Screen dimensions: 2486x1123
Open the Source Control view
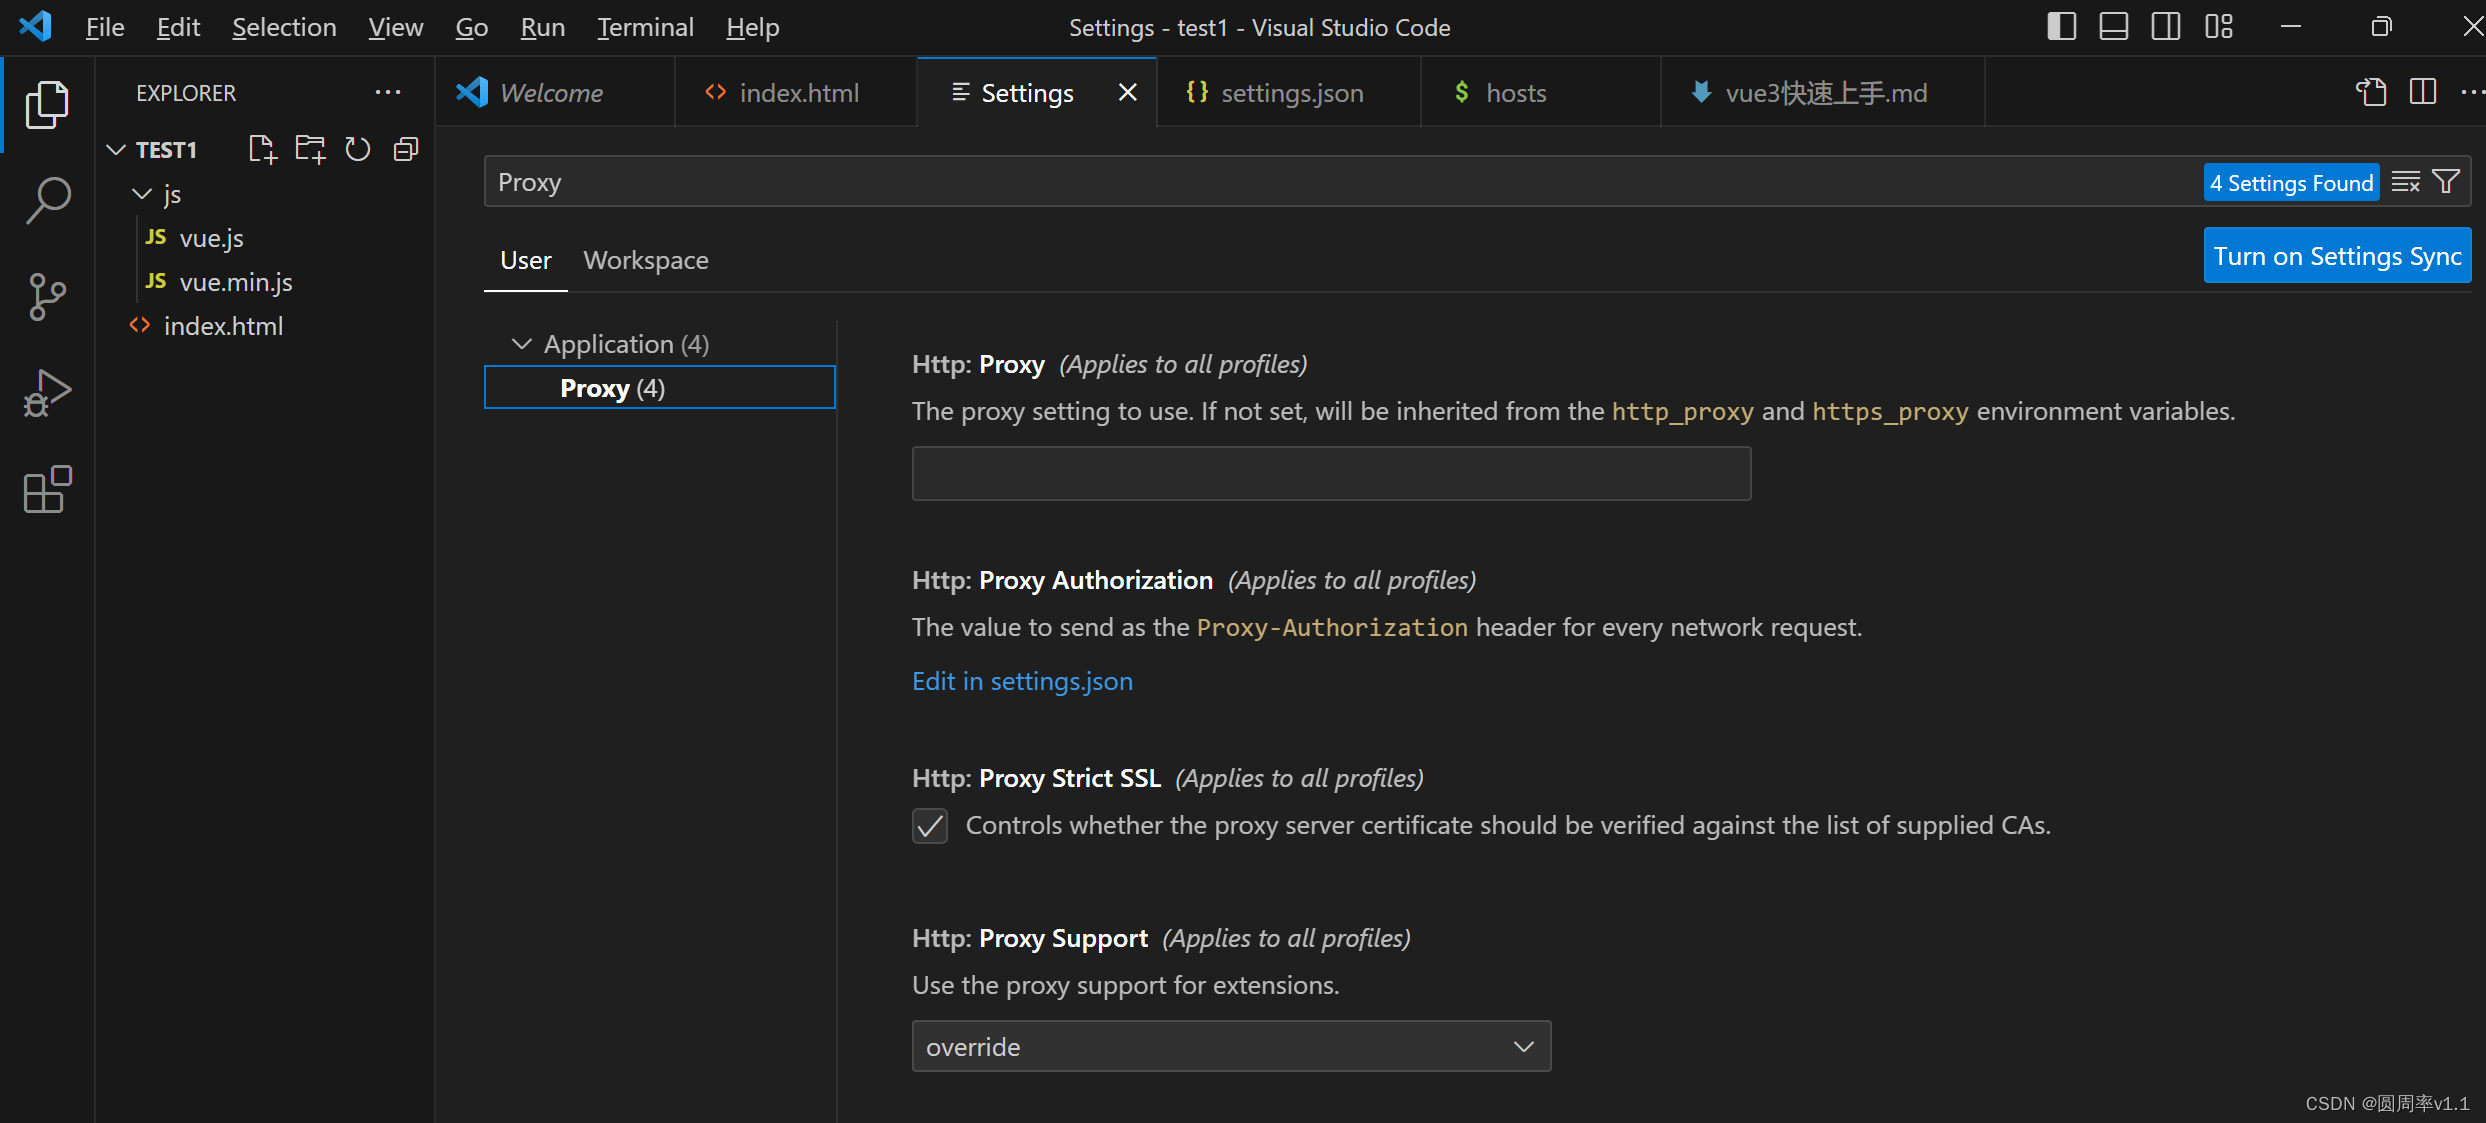click(x=47, y=296)
